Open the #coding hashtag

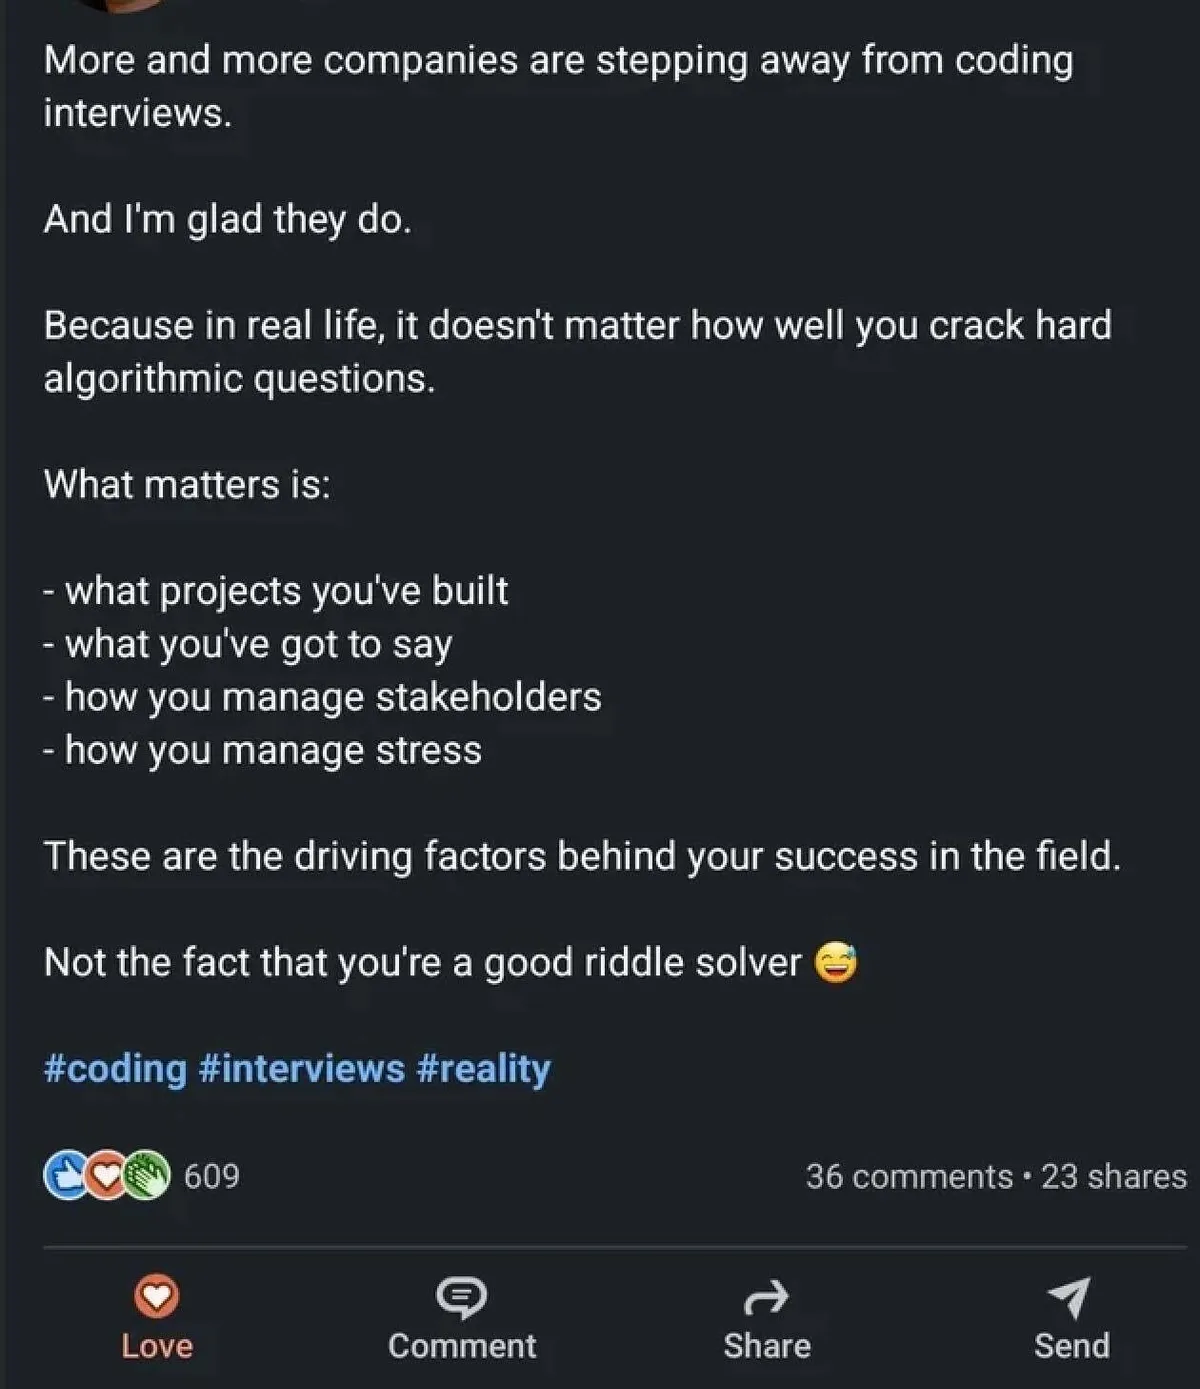(115, 1069)
